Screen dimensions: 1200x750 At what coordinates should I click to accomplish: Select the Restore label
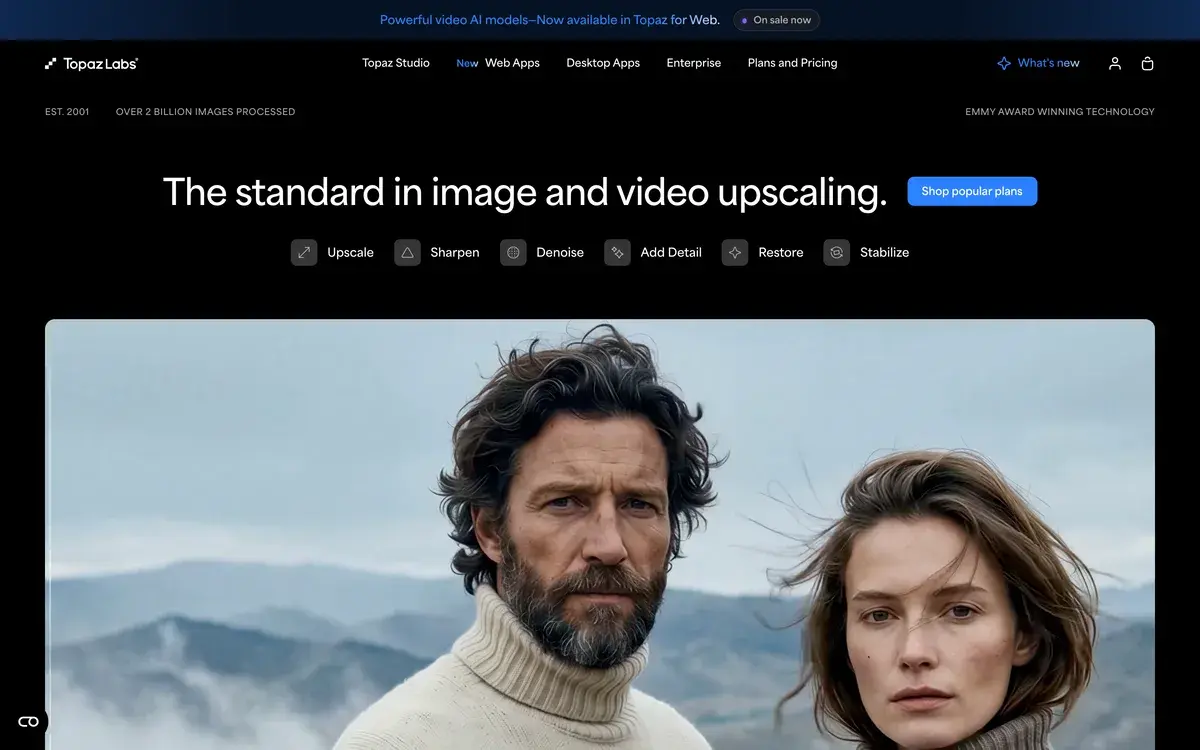(x=781, y=253)
